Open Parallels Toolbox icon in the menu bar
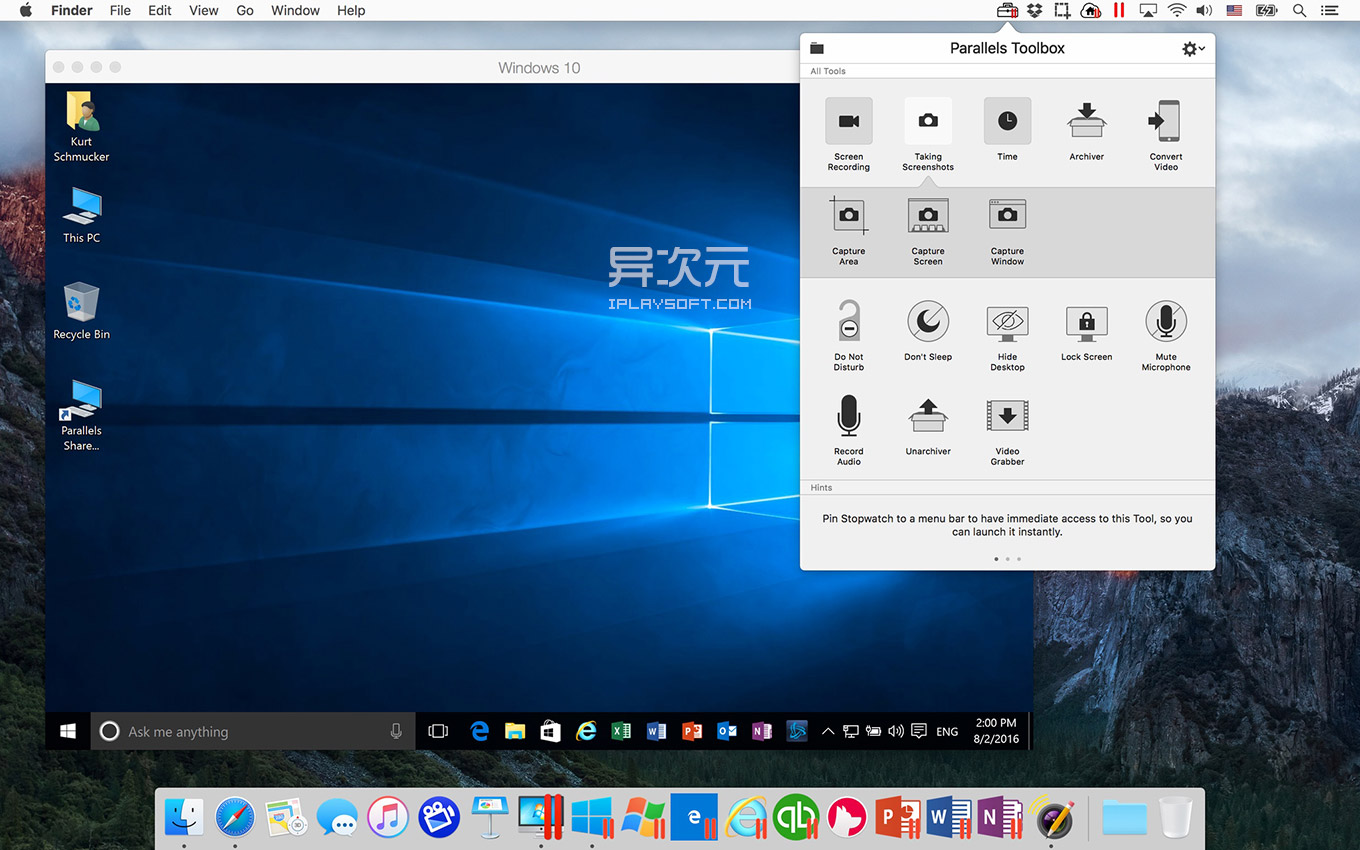This screenshot has width=1360, height=850. [1007, 11]
